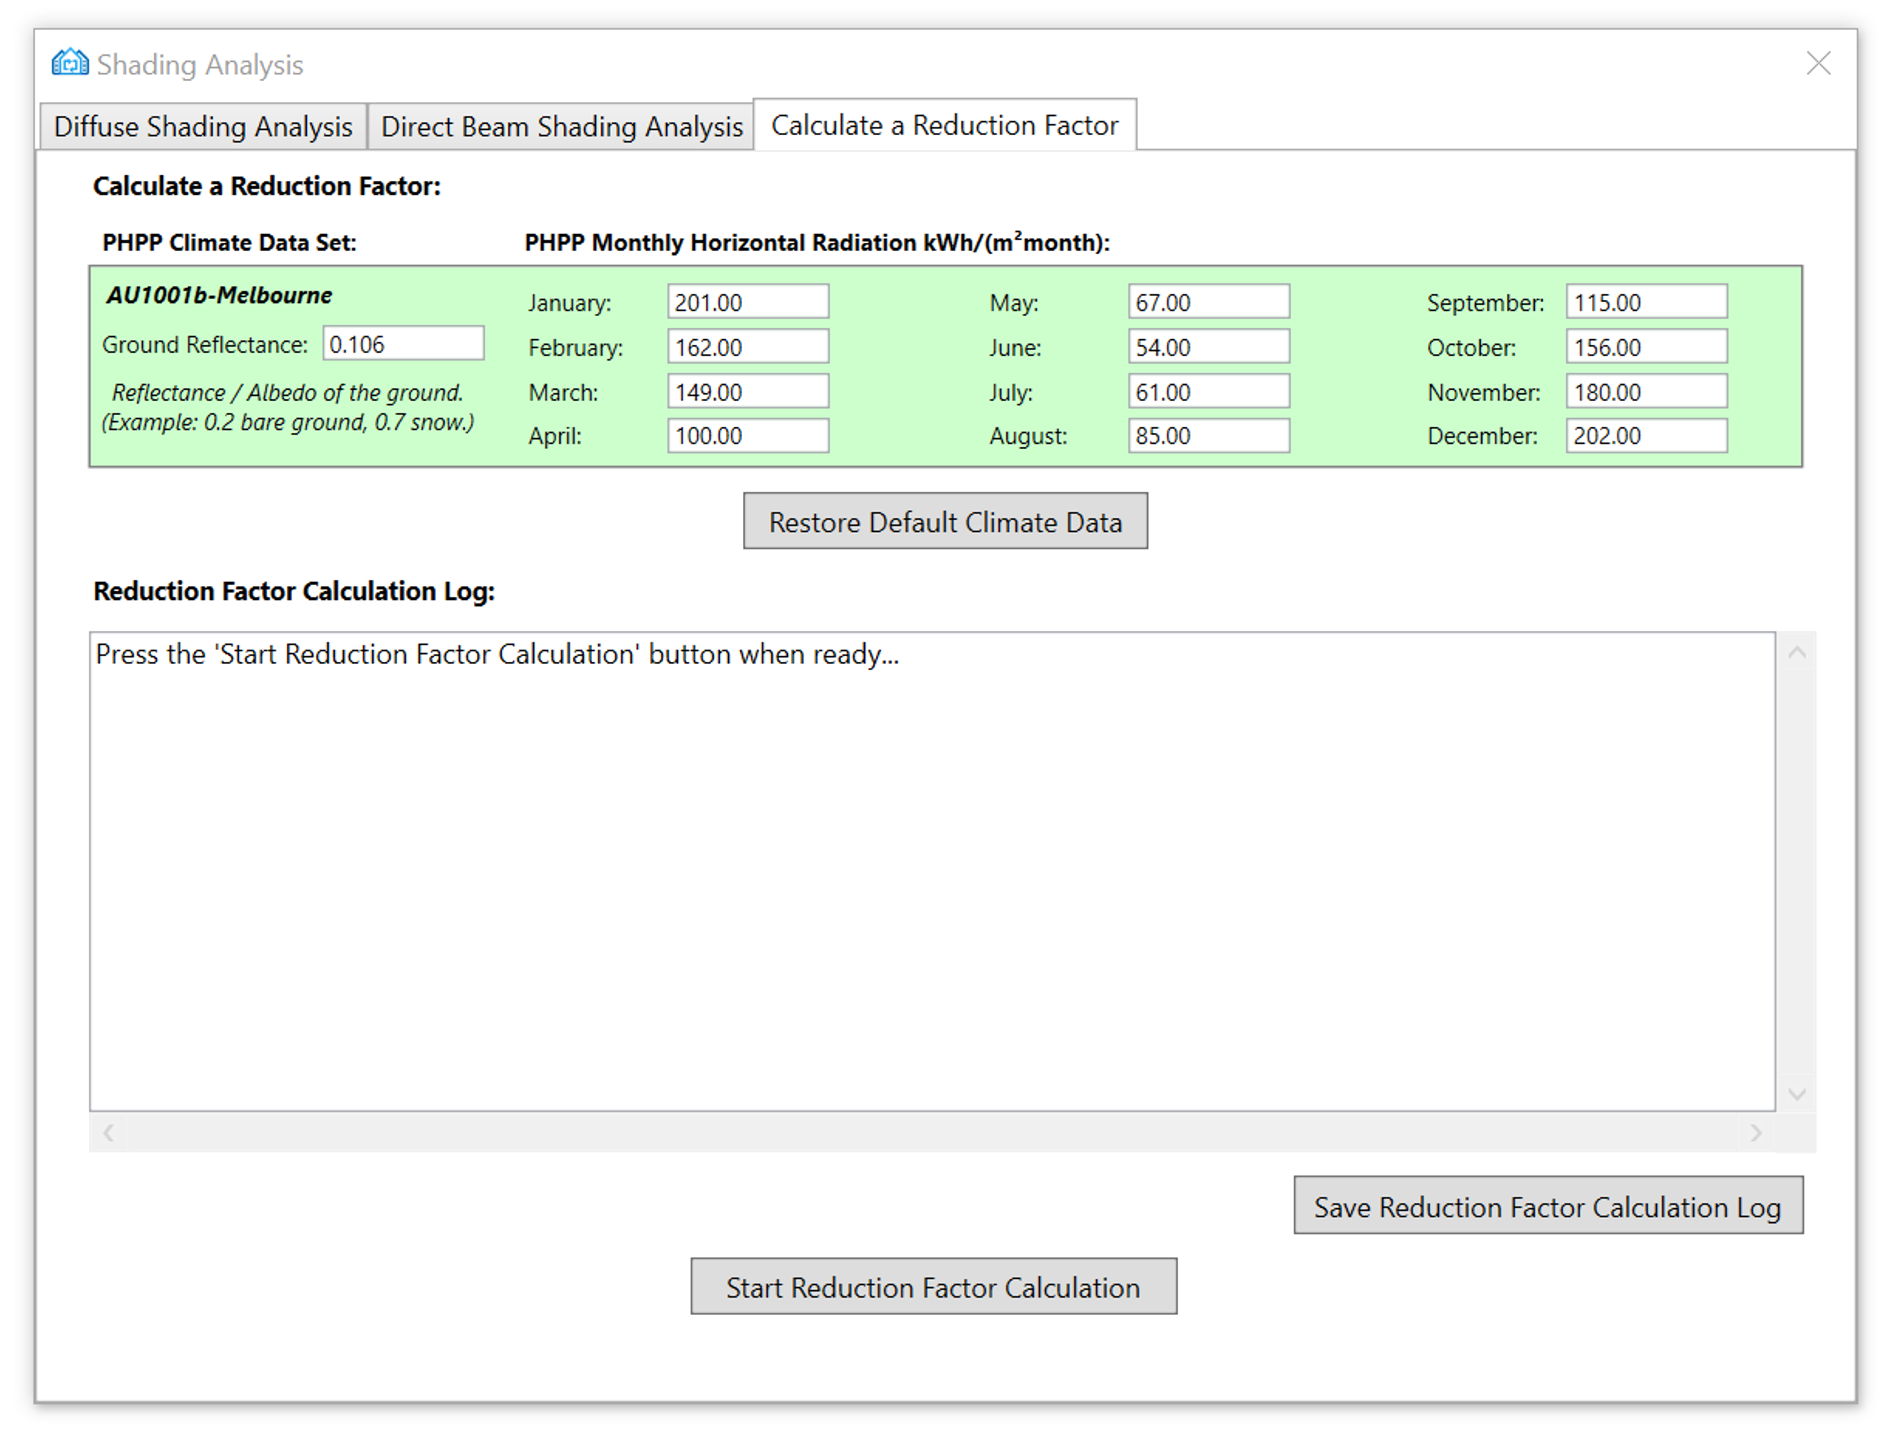1898x1442 pixels.
Task: Edit the April radiation value
Action: [x=747, y=435]
